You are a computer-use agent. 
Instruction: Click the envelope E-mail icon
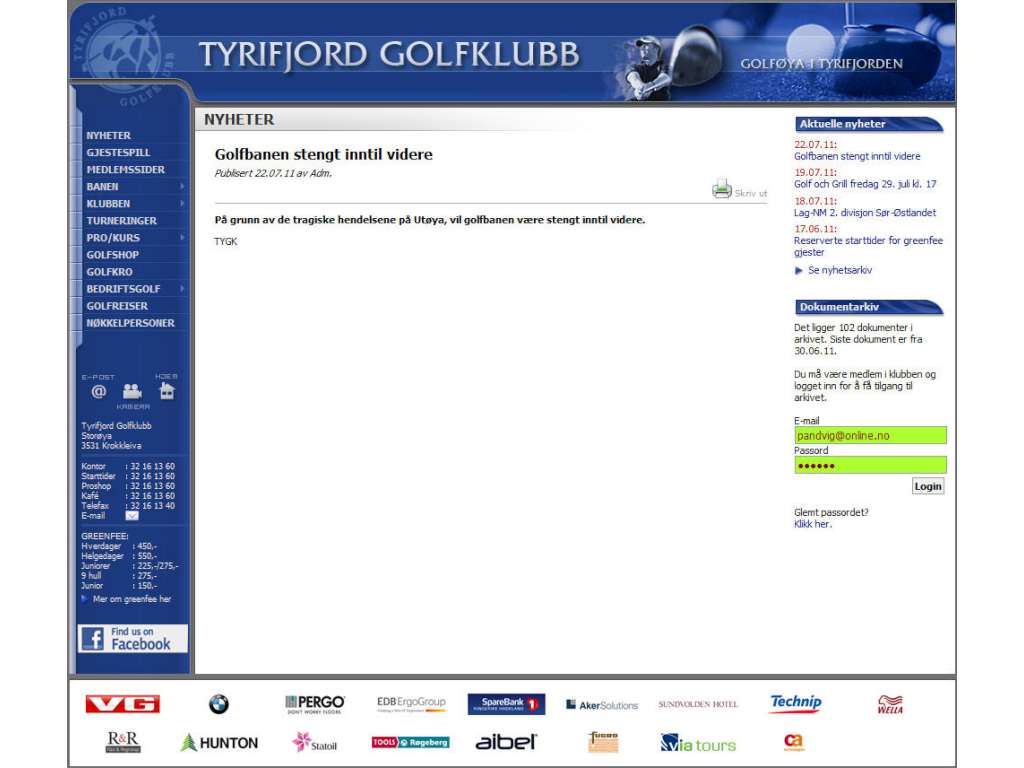click(132, 516)
